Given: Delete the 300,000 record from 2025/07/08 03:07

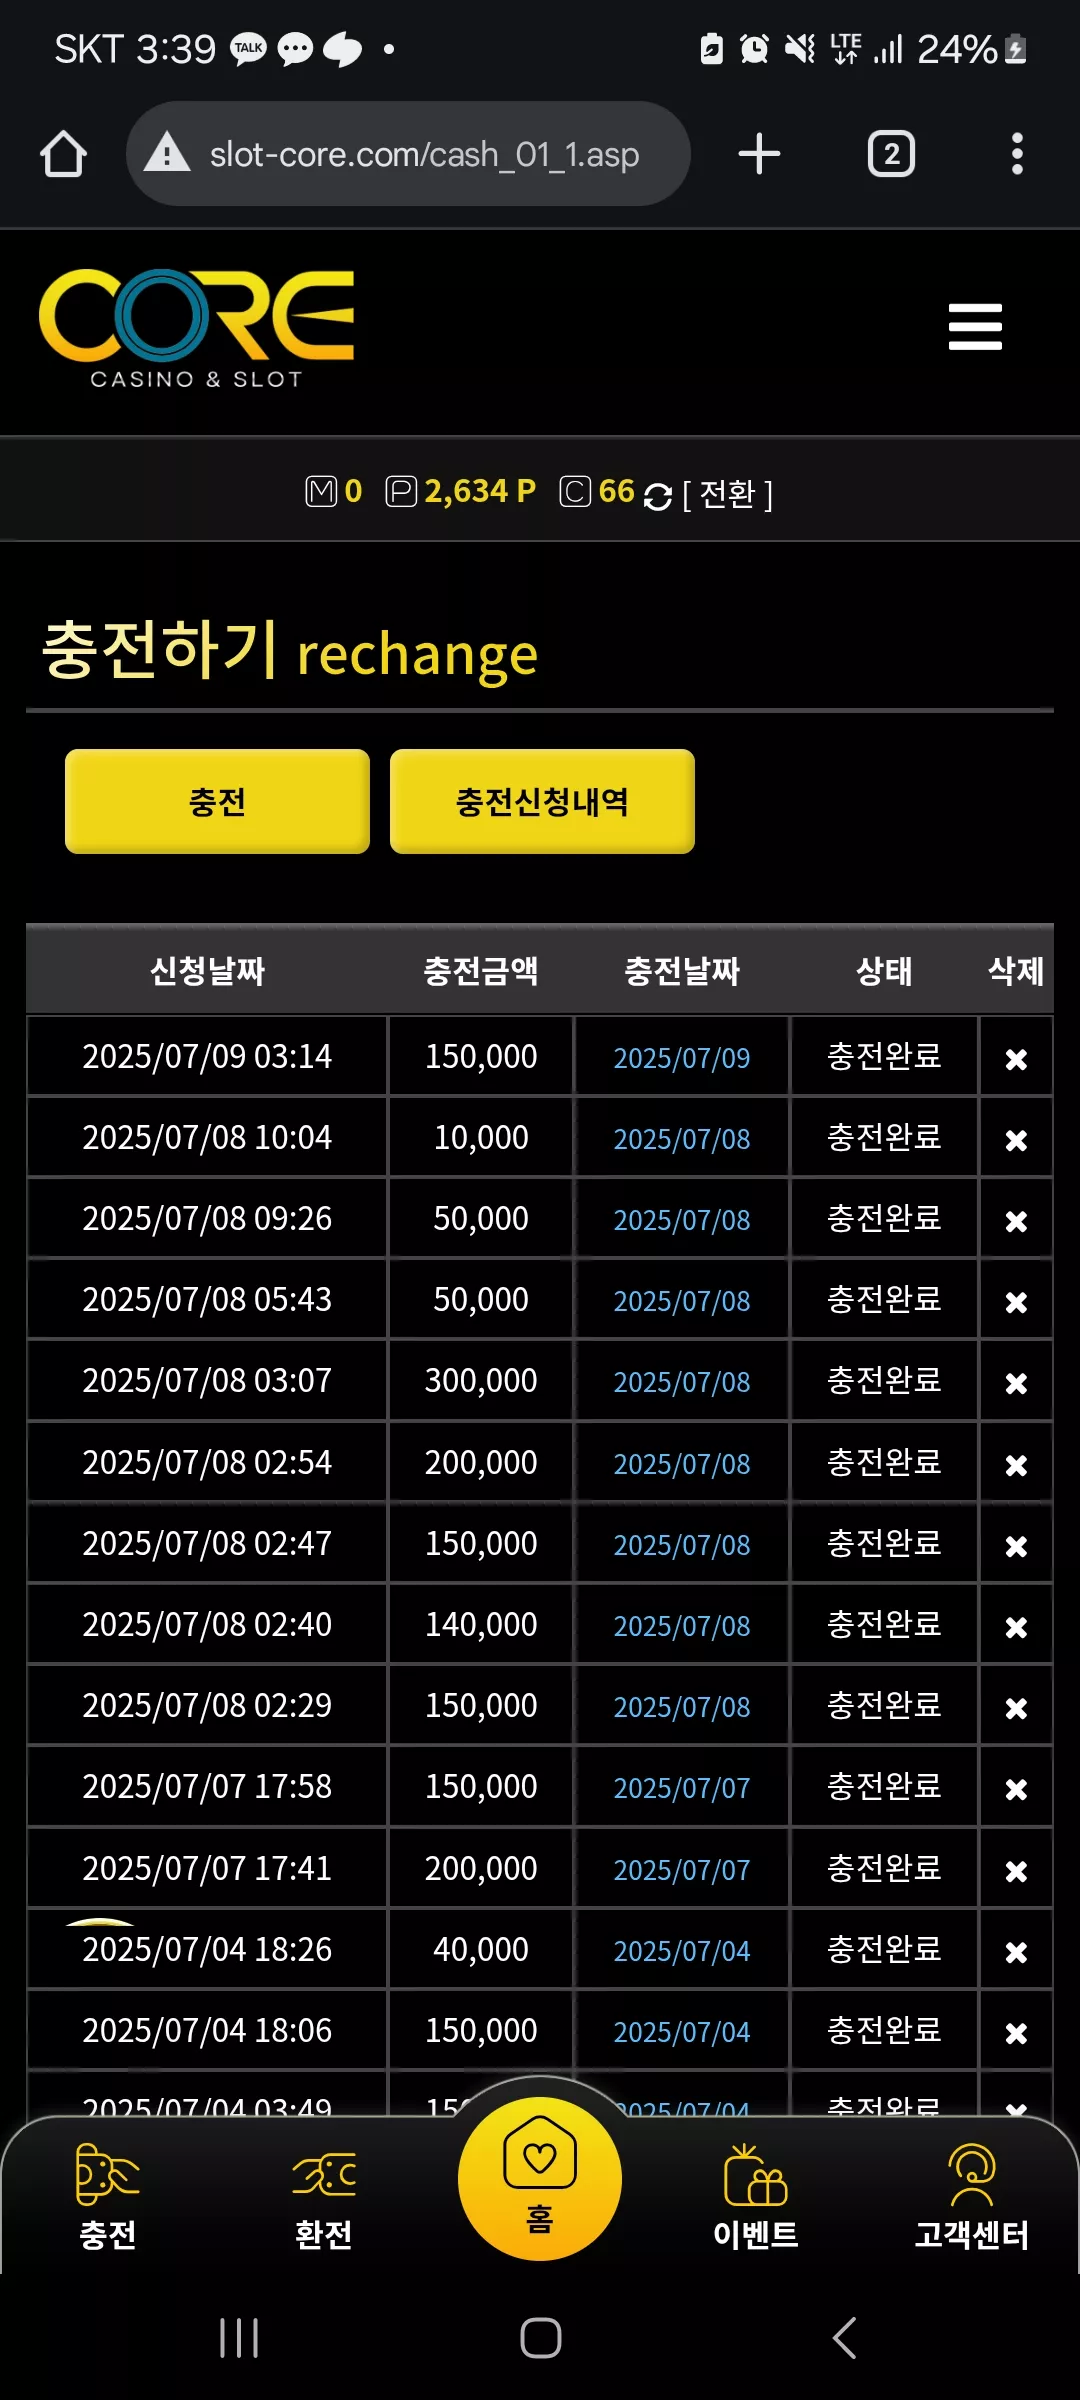Looking at the screenshot, I should click(x=1016, y=1383).
